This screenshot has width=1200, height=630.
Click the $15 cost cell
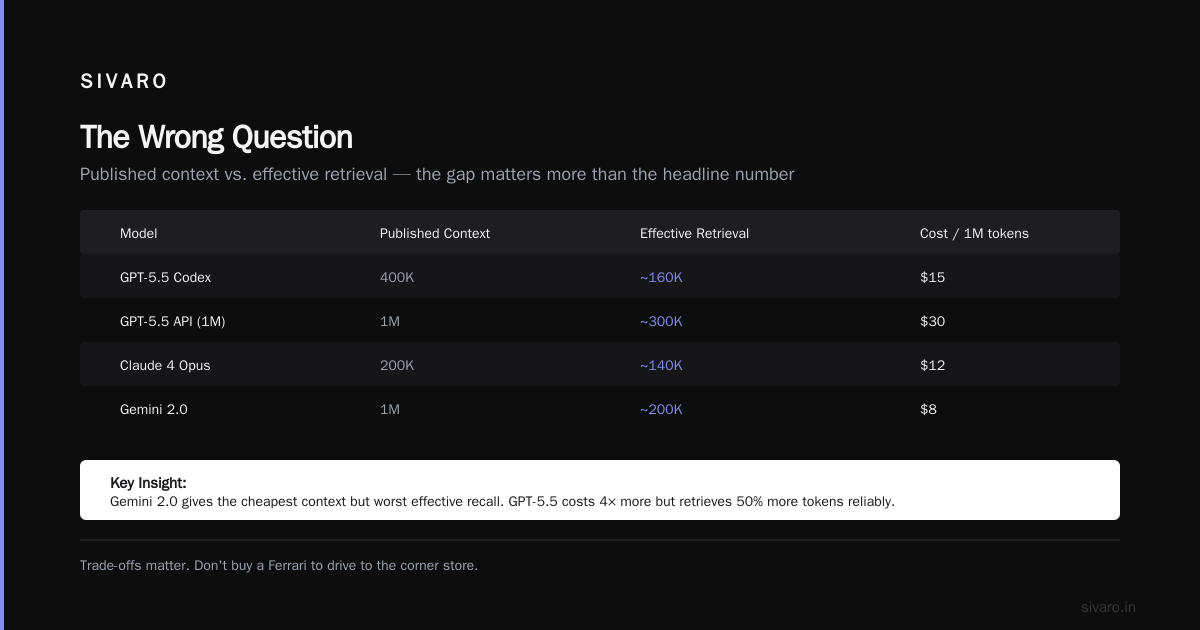932,277
